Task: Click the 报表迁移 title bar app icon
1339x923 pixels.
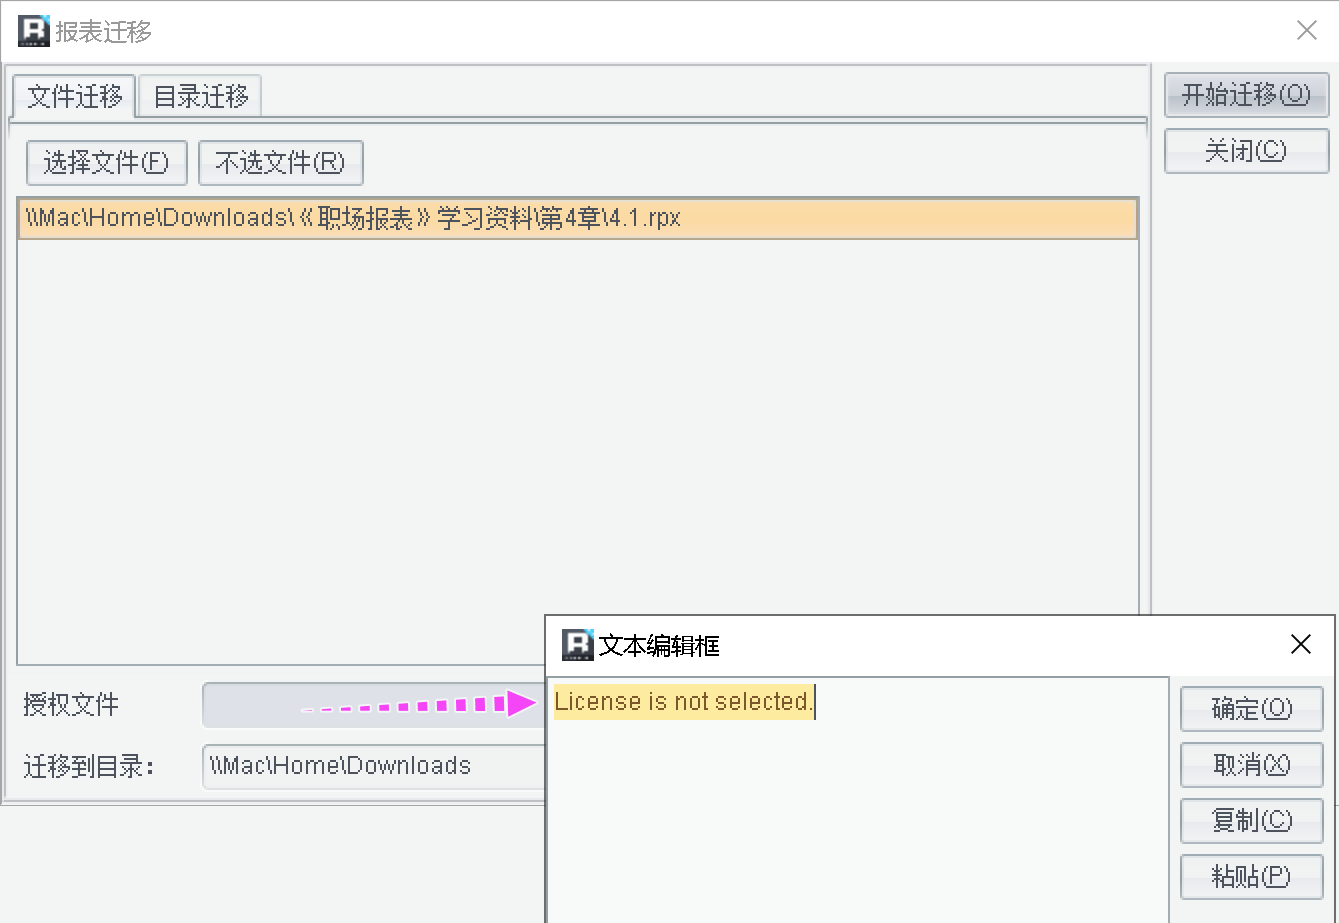Action: tap(34, 31)
